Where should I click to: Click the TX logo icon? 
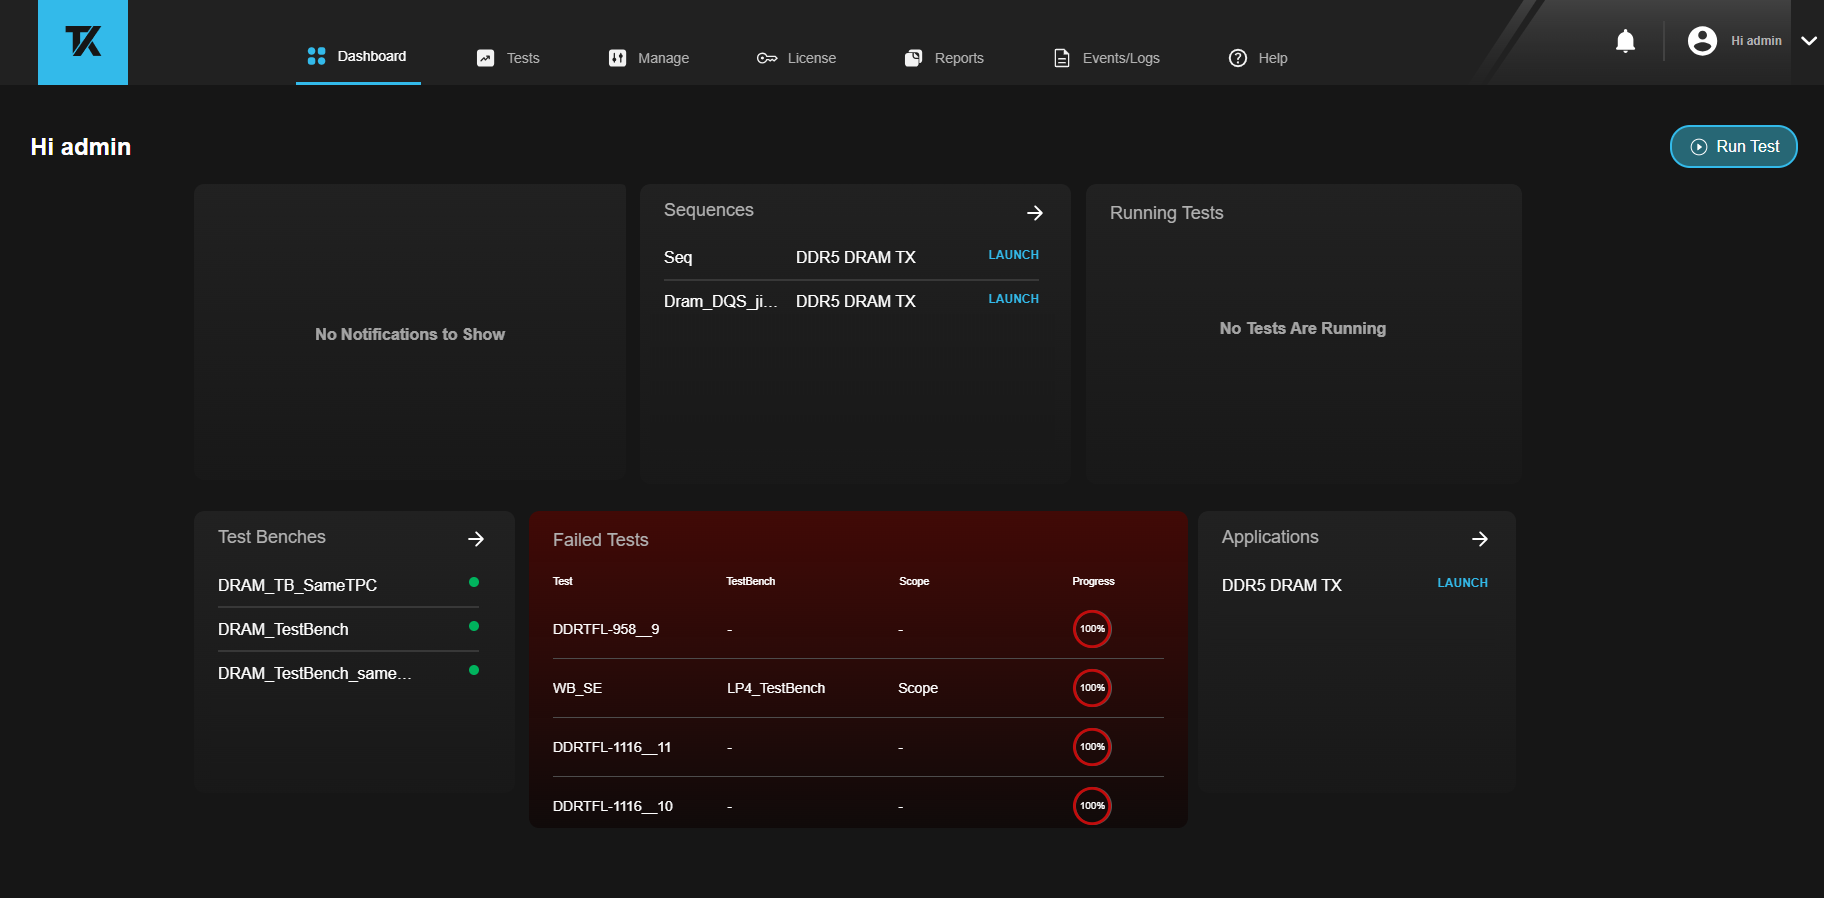point(83,42)
